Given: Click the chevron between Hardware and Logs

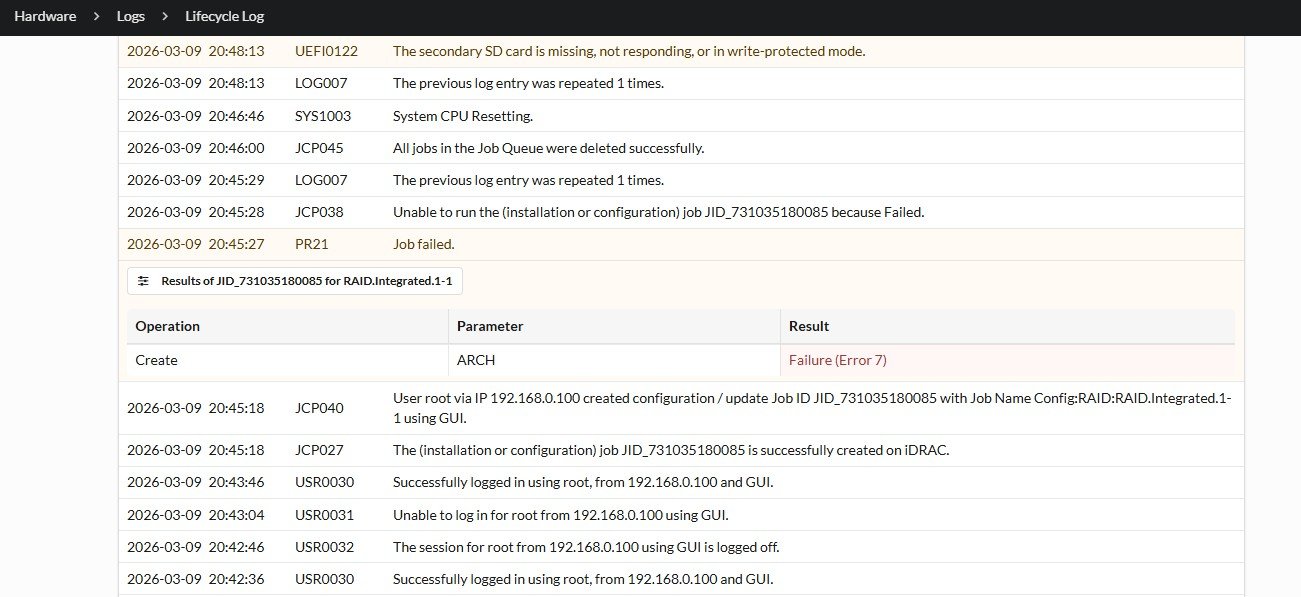Looking at the screenshot, I should click(x=97, y=16).
